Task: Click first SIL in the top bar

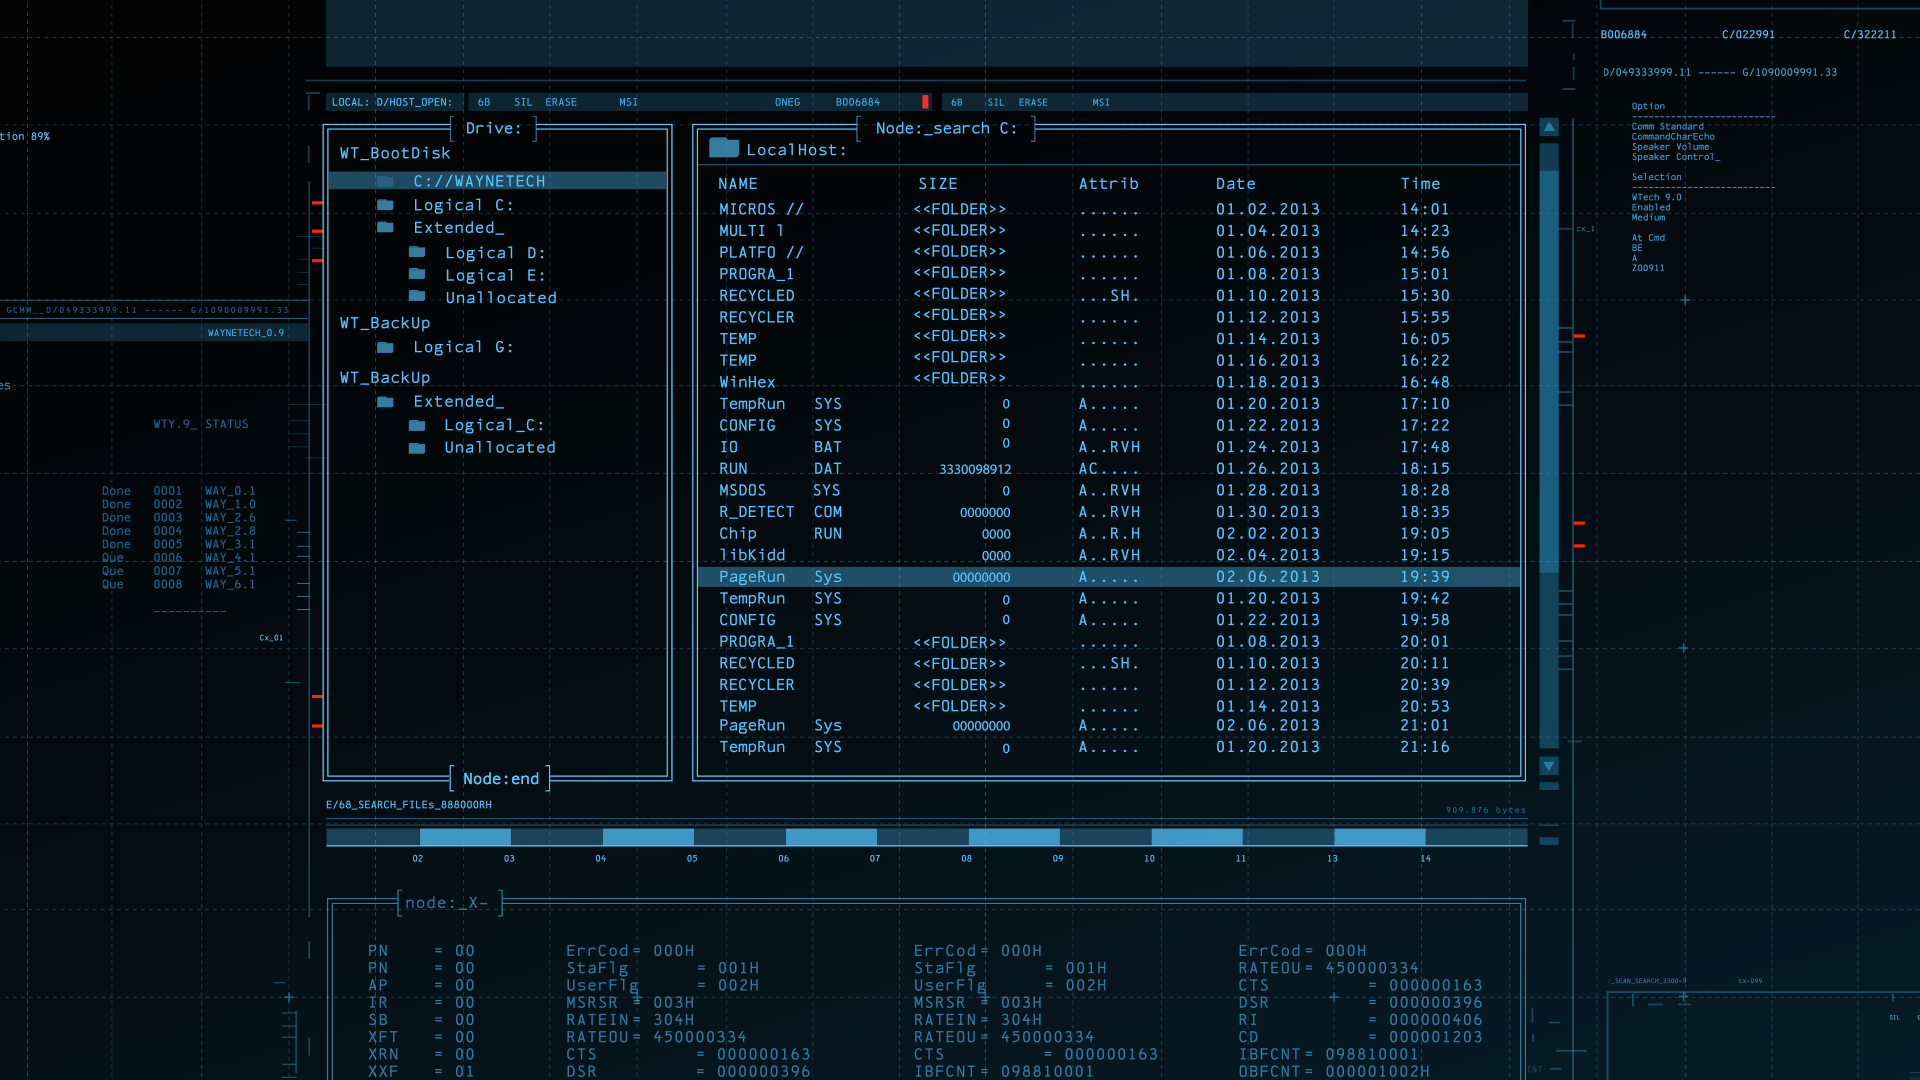Action: pyautogui.click(x=523, y=102)
